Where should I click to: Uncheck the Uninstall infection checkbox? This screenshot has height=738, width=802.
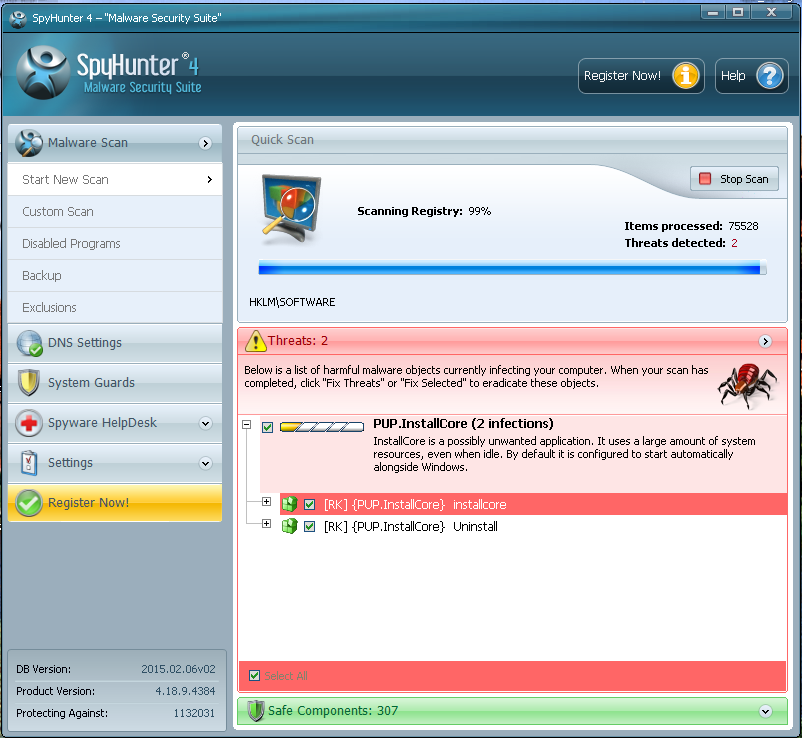[x=309, y=526]
